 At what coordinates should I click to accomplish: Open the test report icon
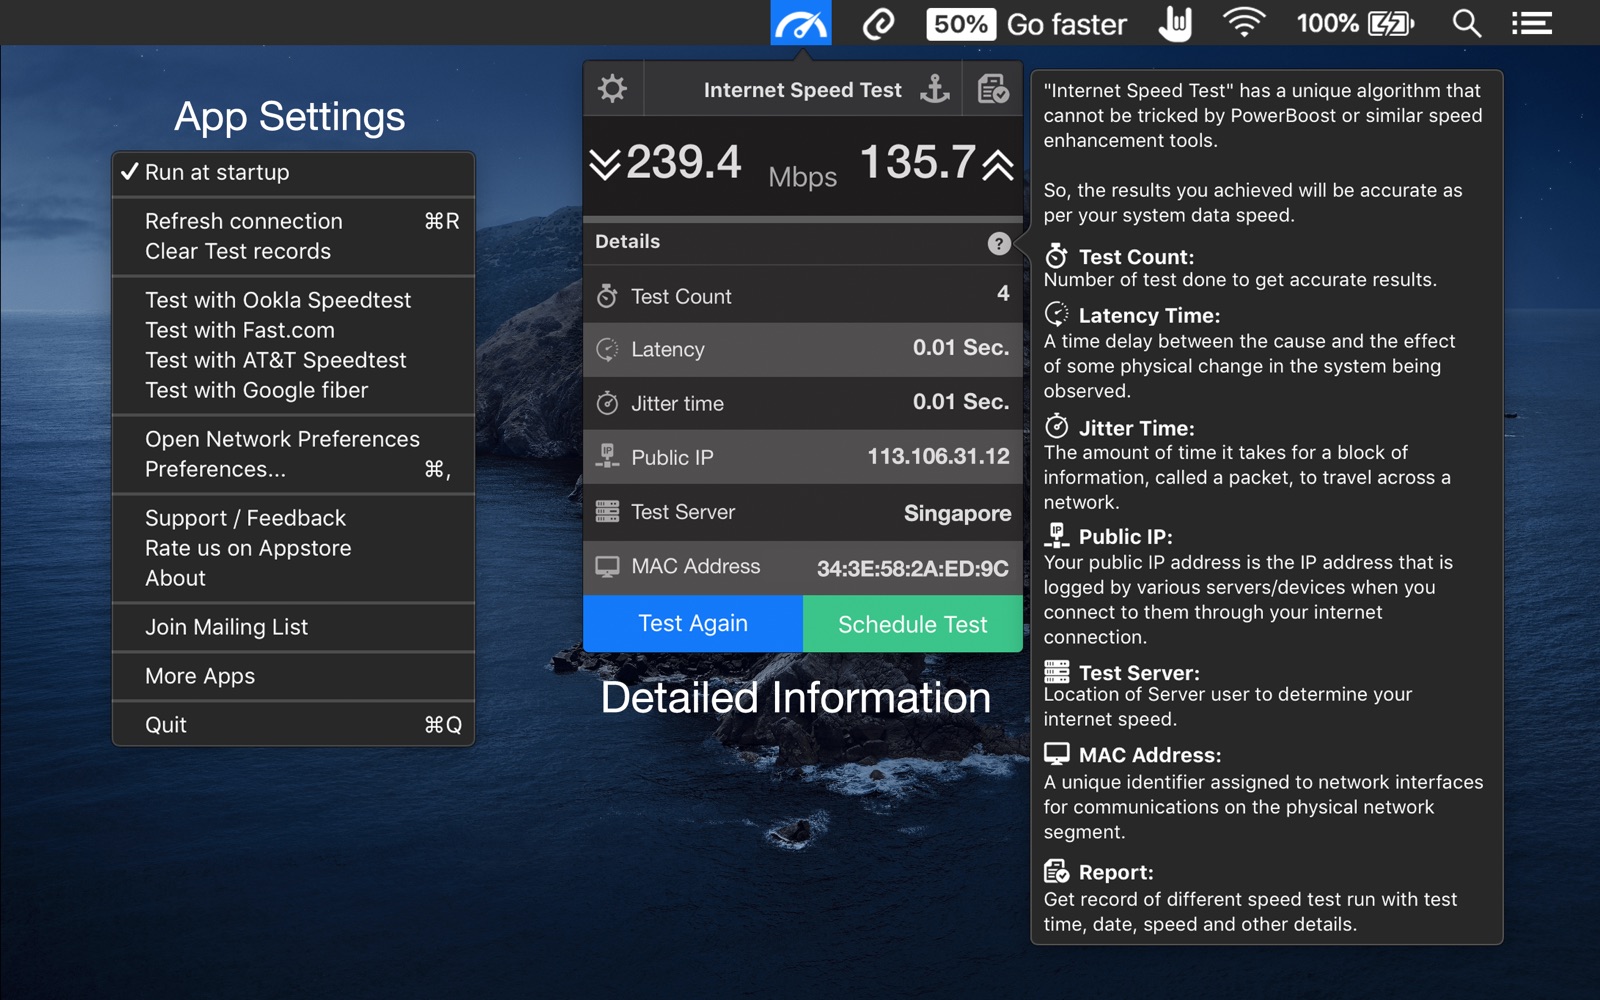993,89
